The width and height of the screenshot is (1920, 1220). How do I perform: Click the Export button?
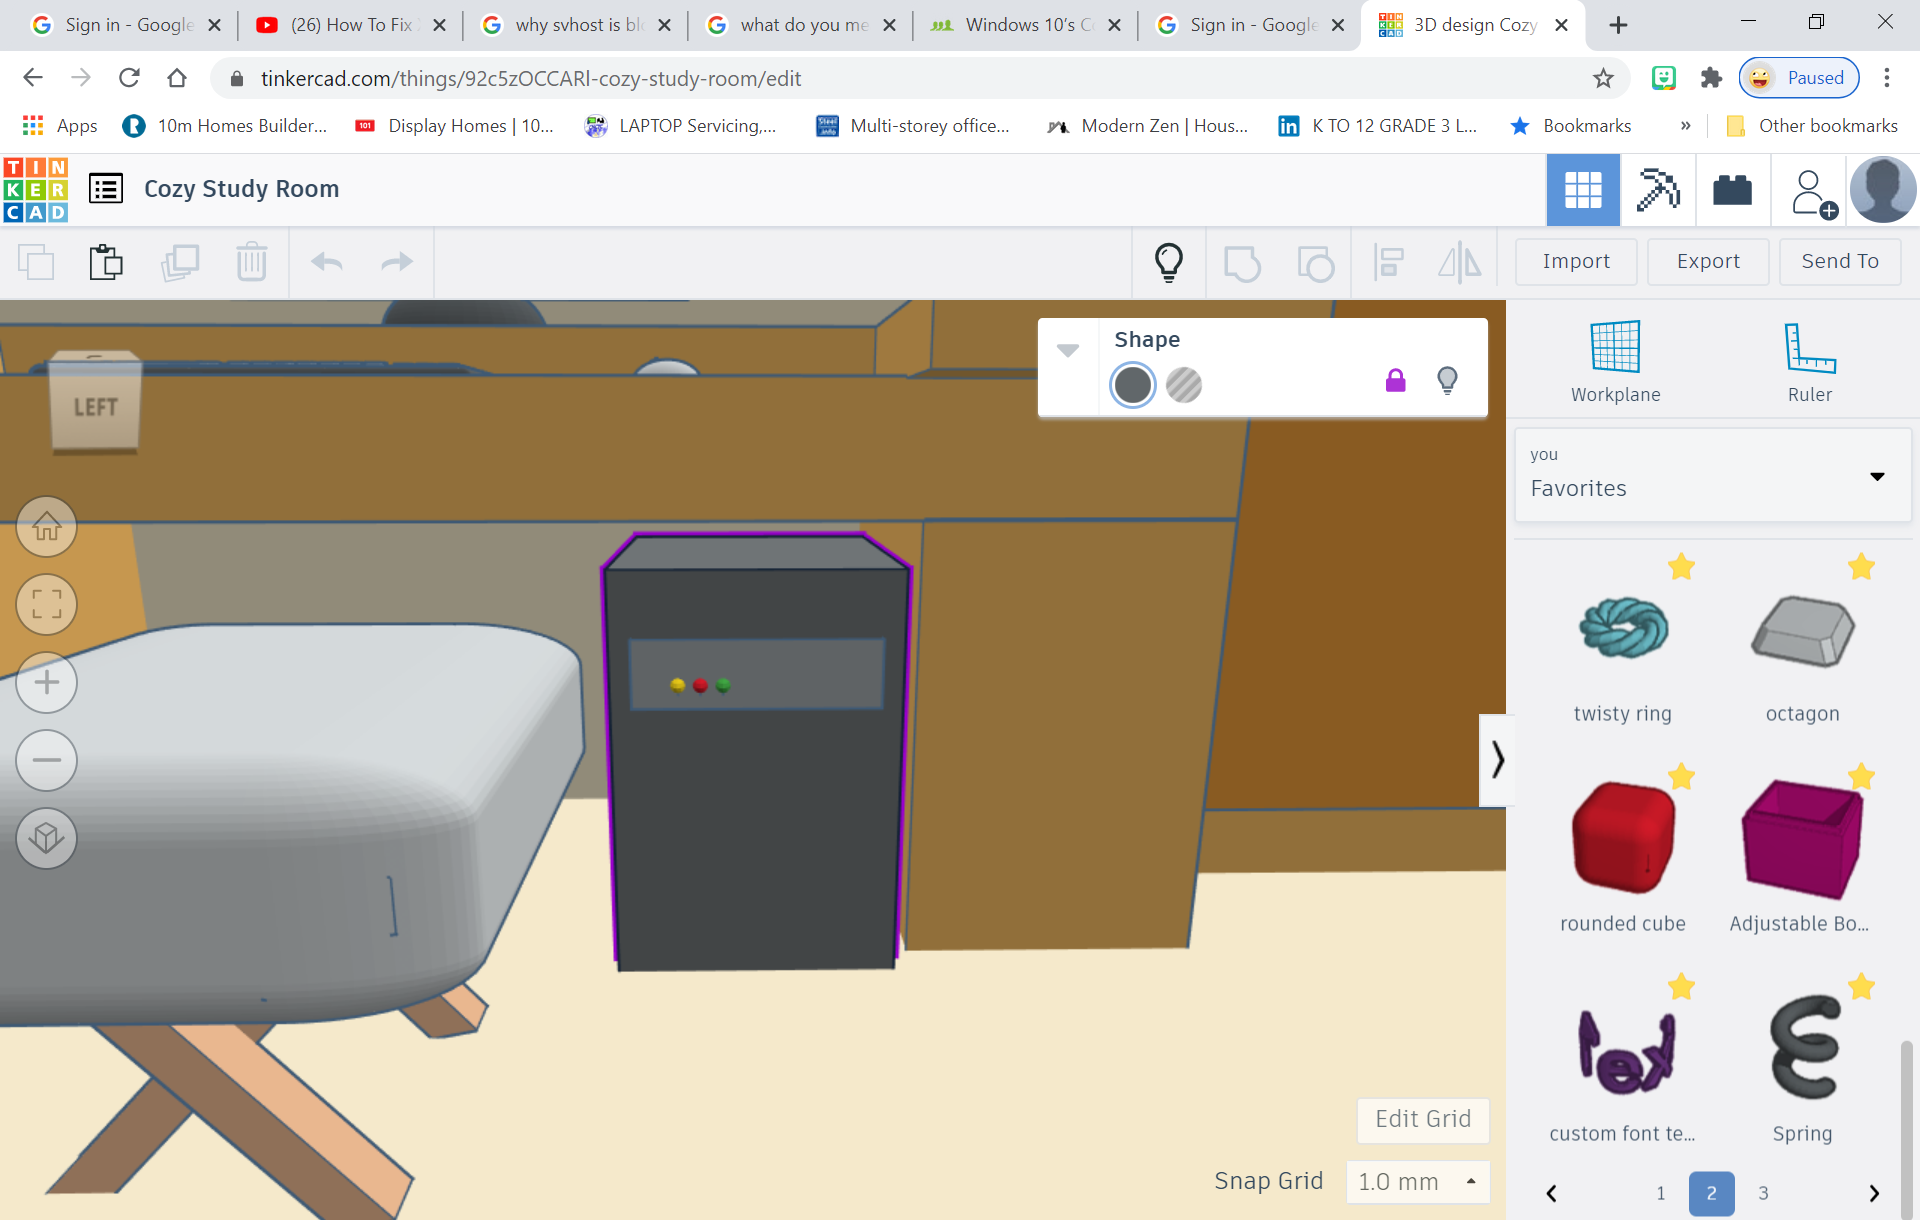point(1707,261)
